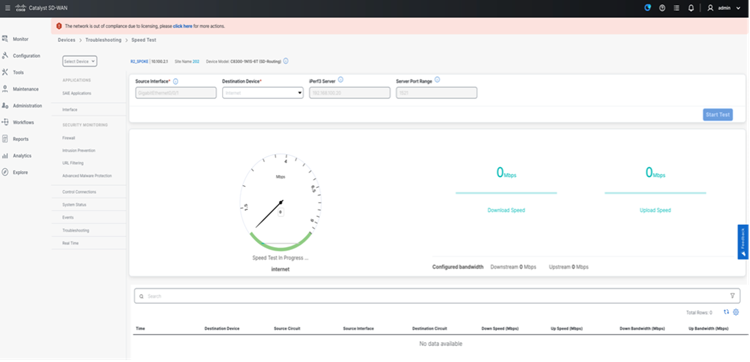This screenshot has width=750, height=362.
Task: Click Server Port Range info icon
Action: [437, 80]
